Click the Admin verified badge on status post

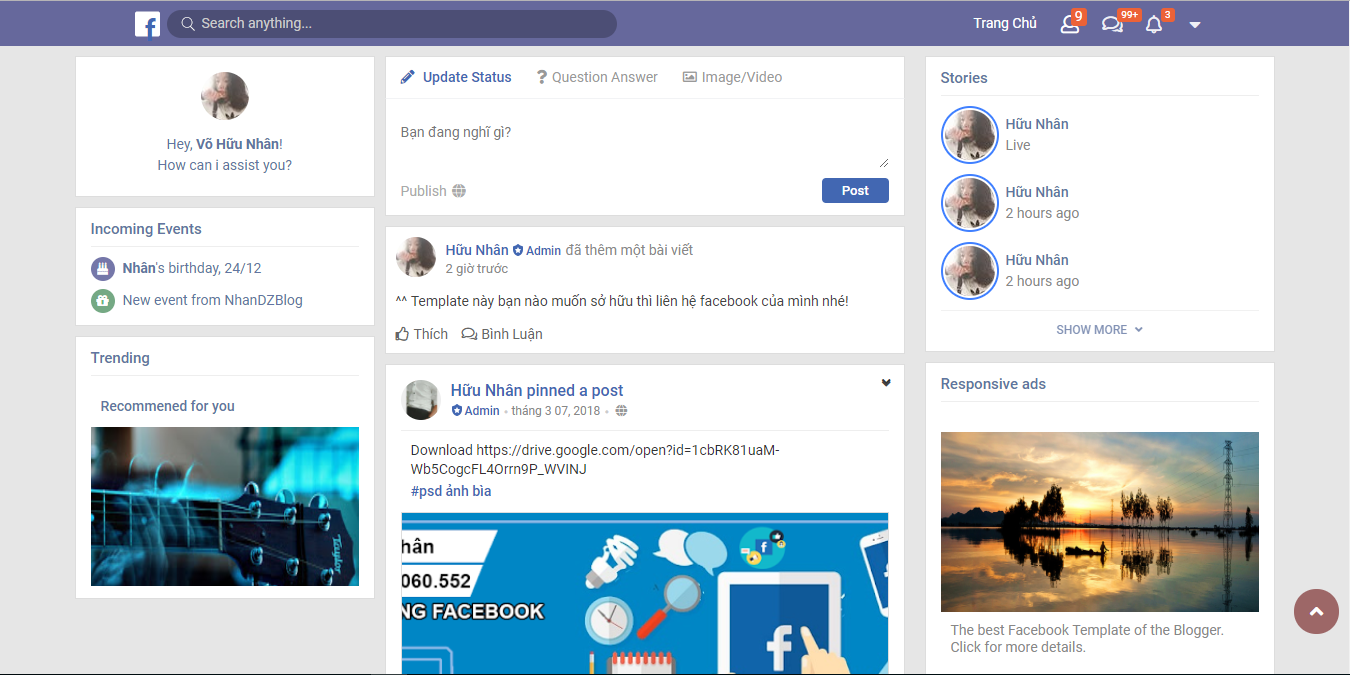click(x=537, y=251)
